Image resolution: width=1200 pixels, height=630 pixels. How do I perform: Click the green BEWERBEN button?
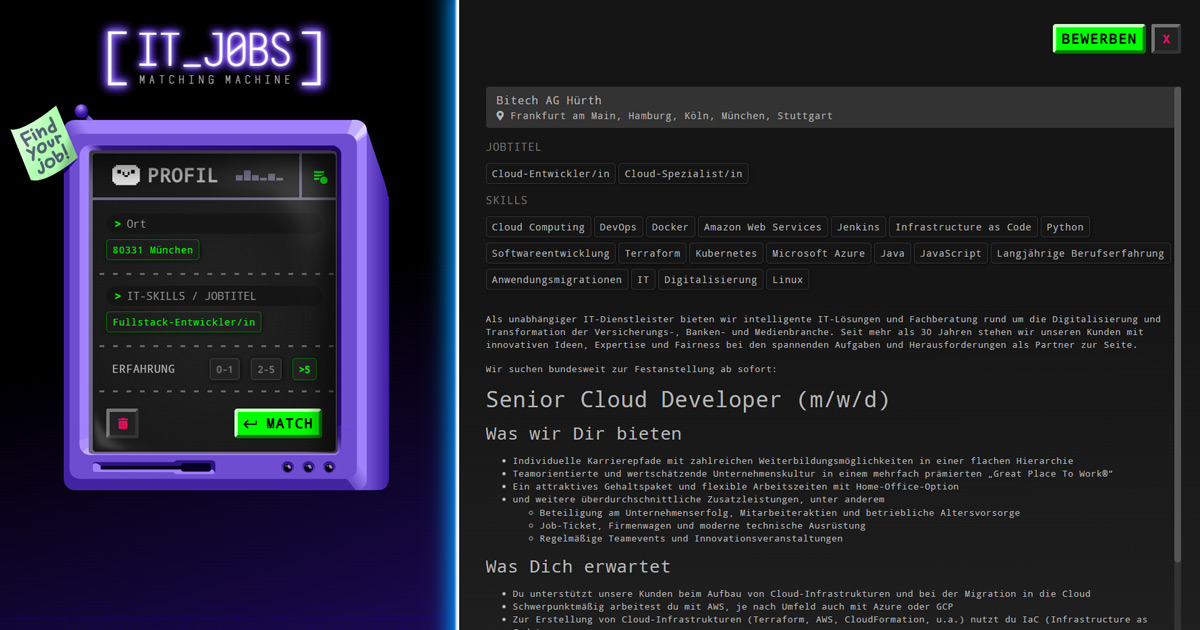[x=1099, y=39]
